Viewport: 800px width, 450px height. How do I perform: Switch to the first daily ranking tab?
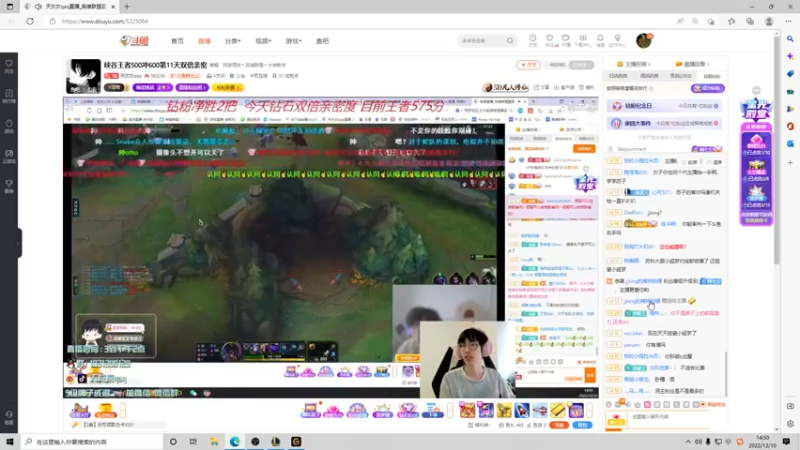618,76
